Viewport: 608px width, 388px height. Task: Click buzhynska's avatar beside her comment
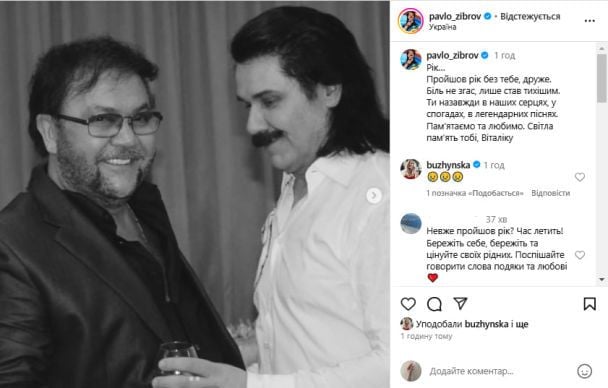coord(411,169)
